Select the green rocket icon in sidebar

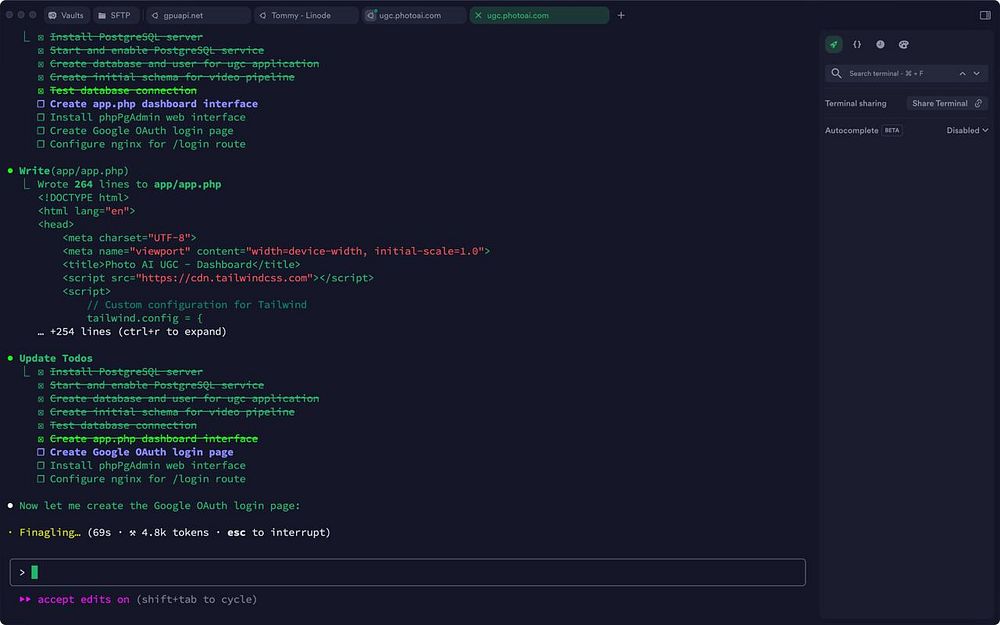pyautogui.click(x=834, y=45)
